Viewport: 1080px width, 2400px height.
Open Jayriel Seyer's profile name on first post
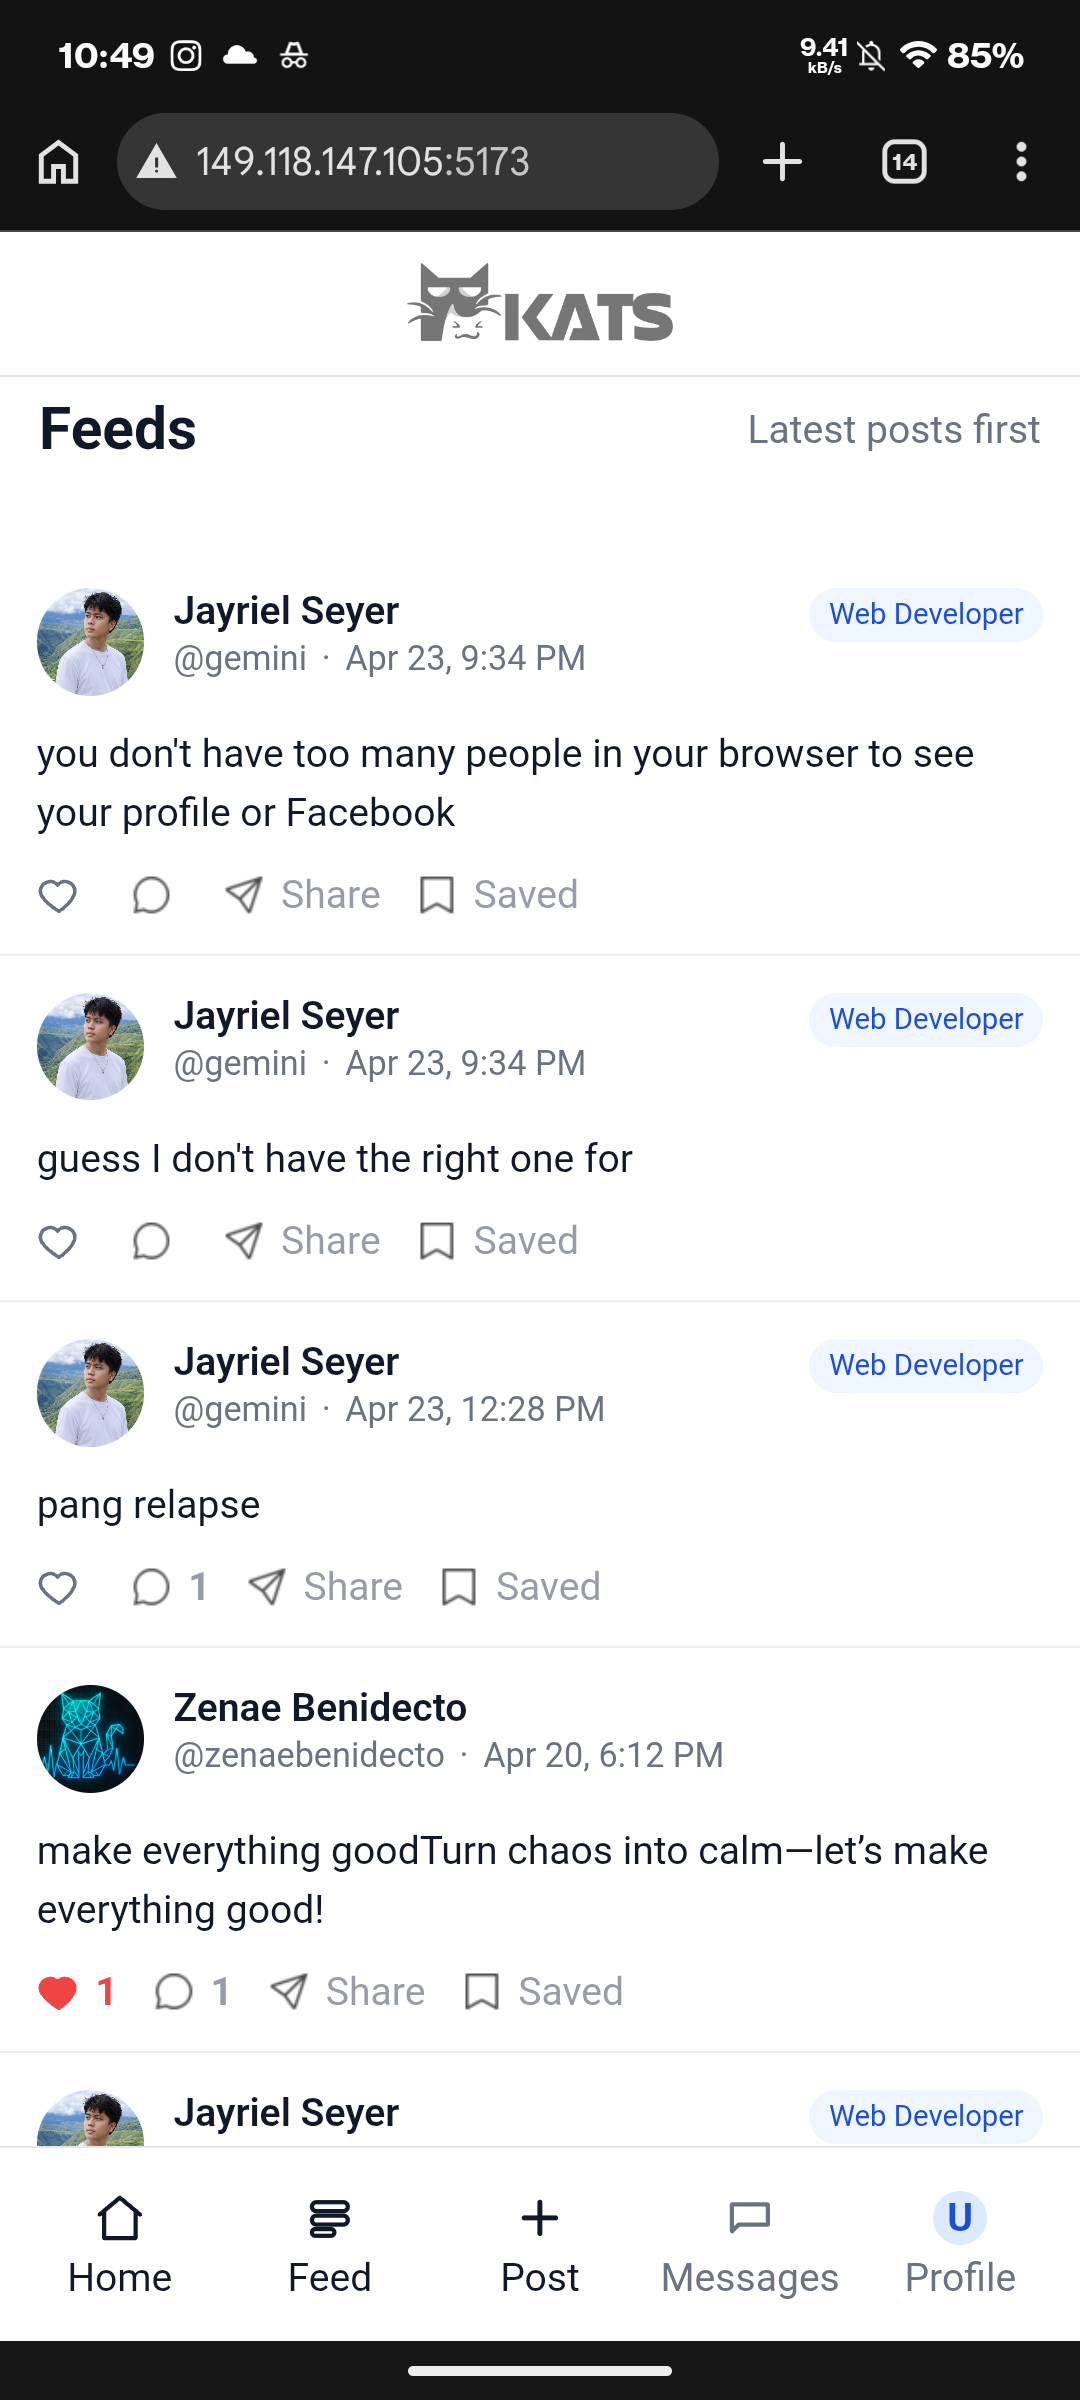[x=286, y=611]
